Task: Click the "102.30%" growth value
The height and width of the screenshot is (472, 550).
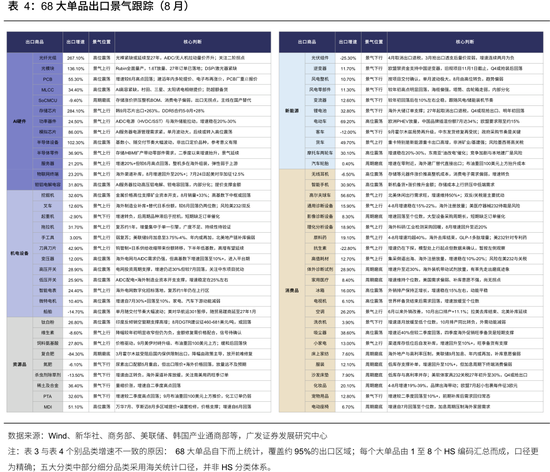Action: point(76,143)
